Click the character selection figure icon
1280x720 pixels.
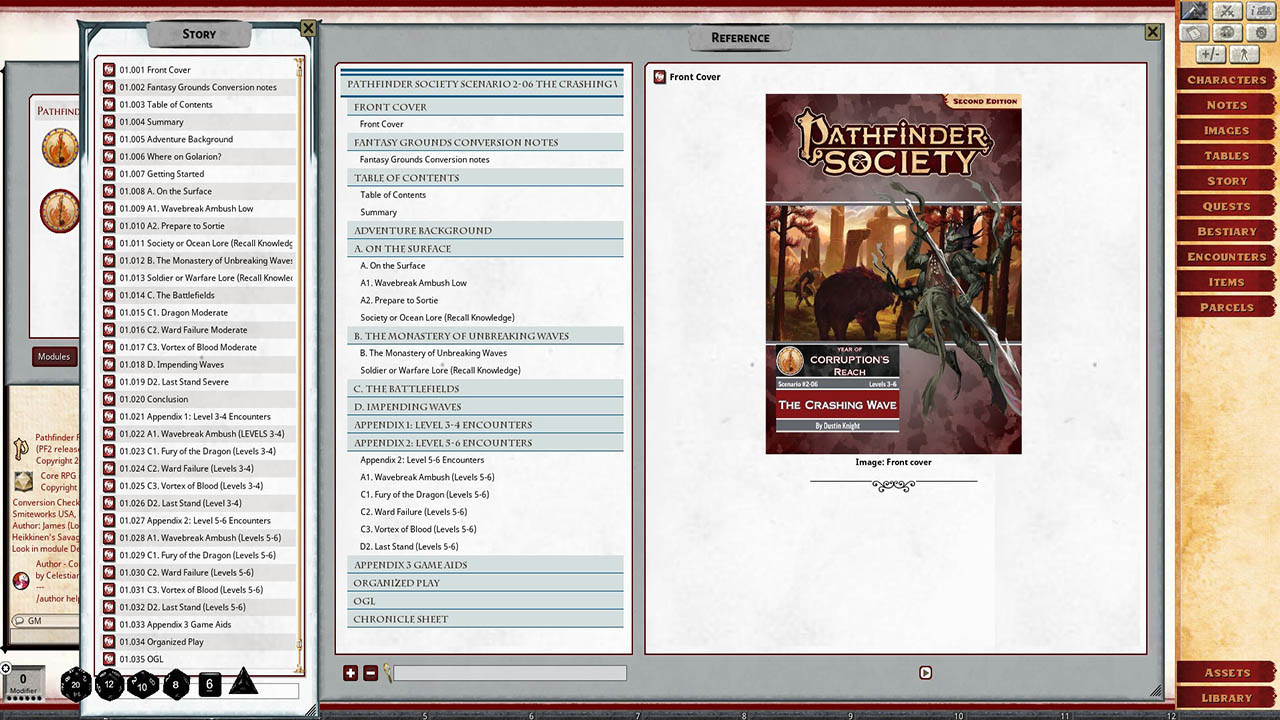point(1243,53)
